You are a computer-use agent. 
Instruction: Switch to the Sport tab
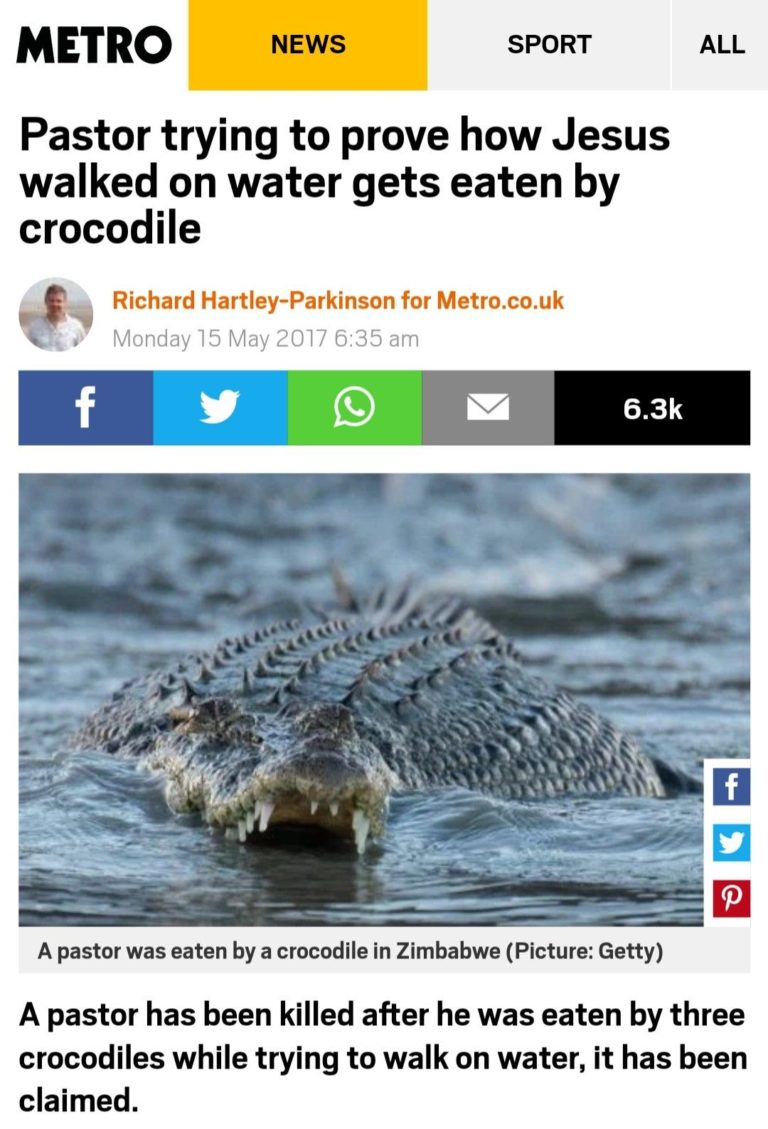click(x=549, y=45)
